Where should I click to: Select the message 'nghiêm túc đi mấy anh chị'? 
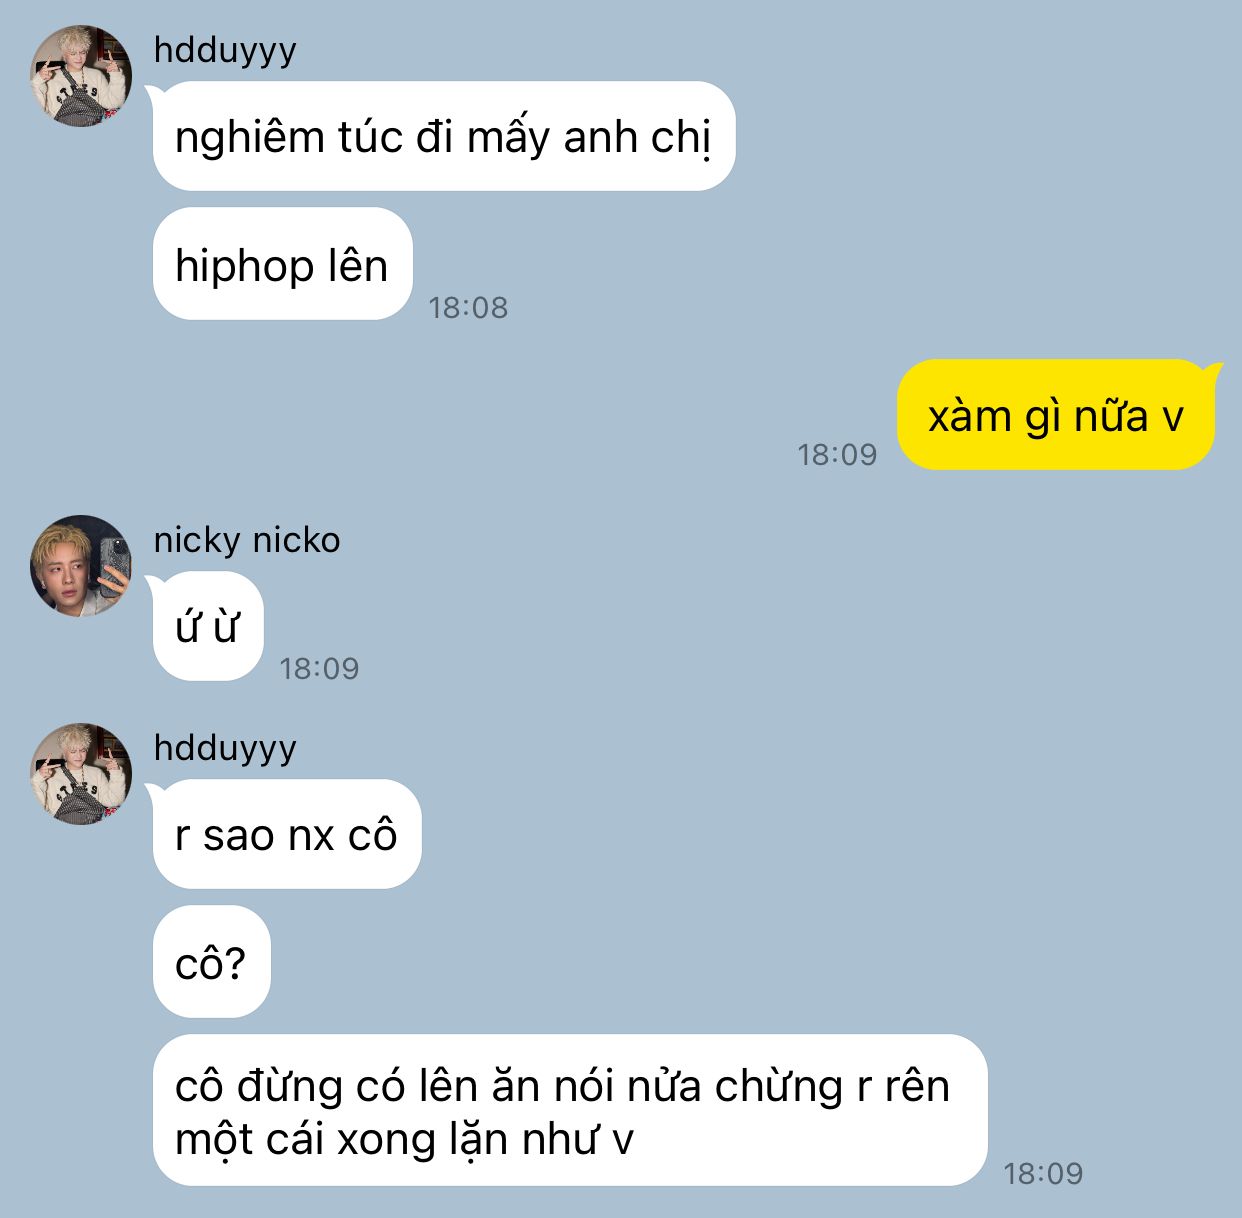coord(444,136)
